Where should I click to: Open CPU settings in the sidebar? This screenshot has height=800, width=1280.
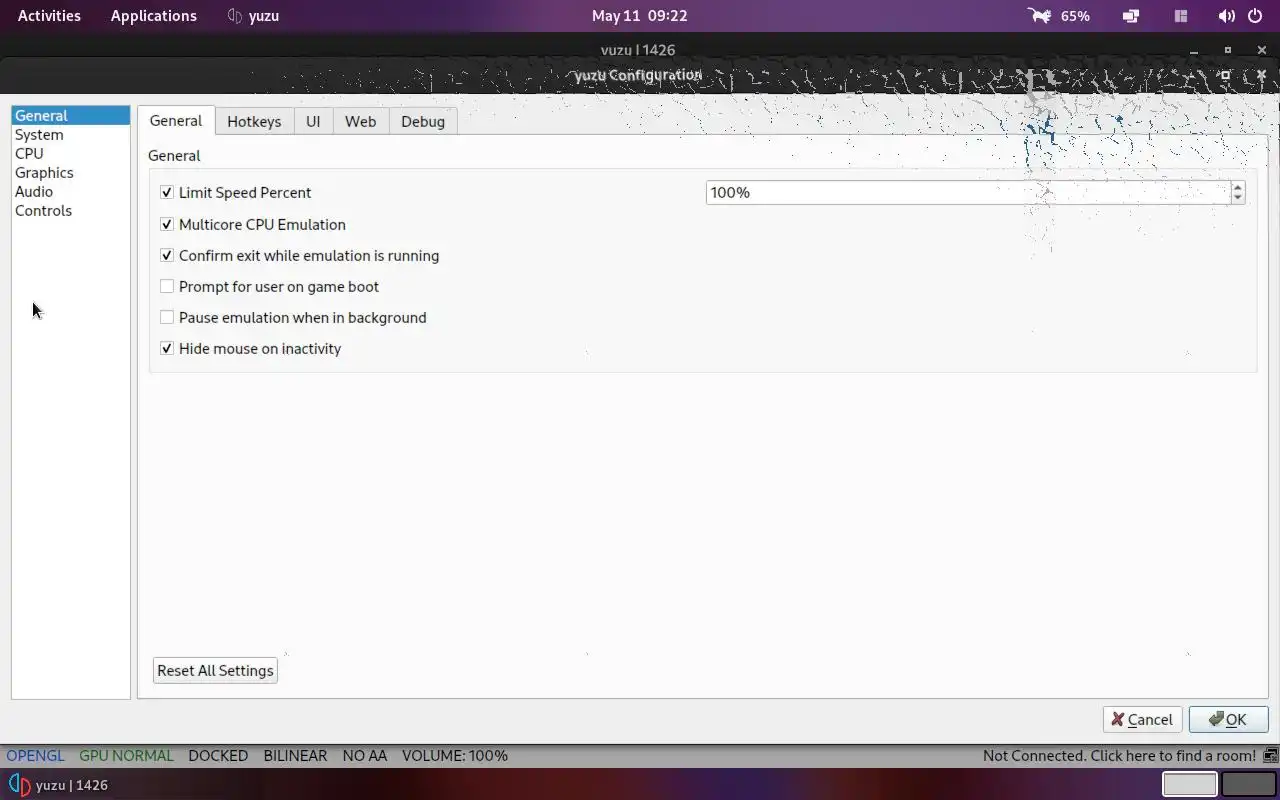pyautogui.click(x=71, y=153)
